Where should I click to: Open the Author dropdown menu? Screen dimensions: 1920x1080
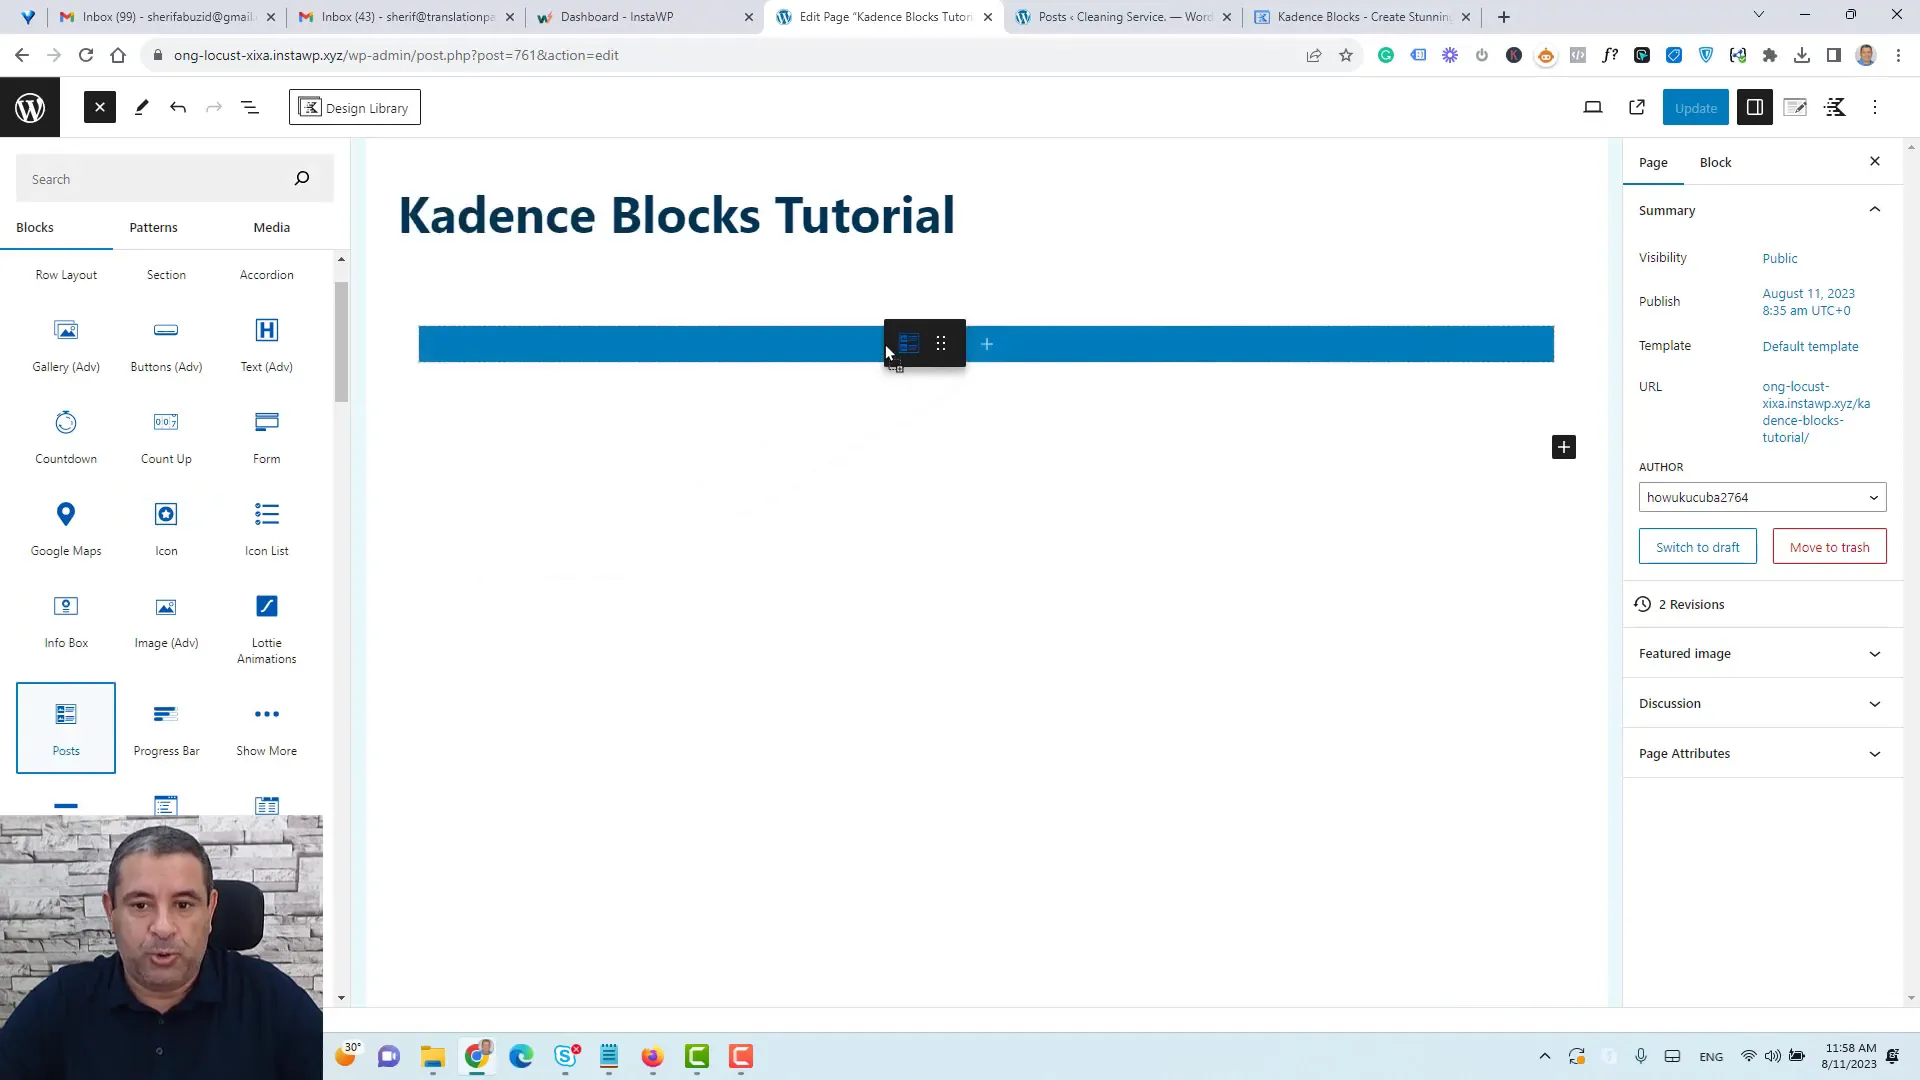coord(1760,497)
